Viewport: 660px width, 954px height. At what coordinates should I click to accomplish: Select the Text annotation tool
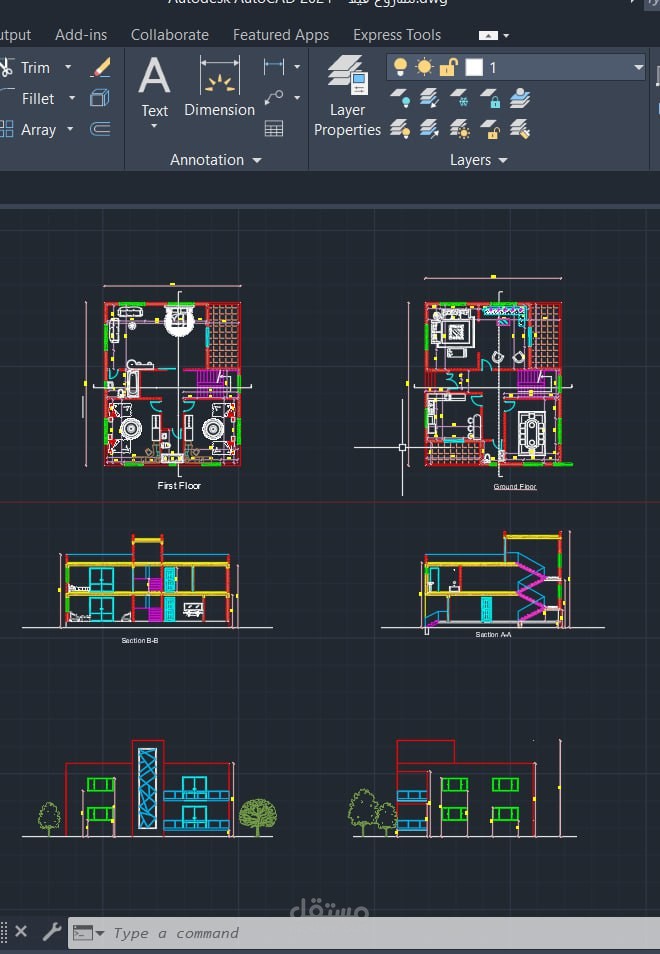155,86
